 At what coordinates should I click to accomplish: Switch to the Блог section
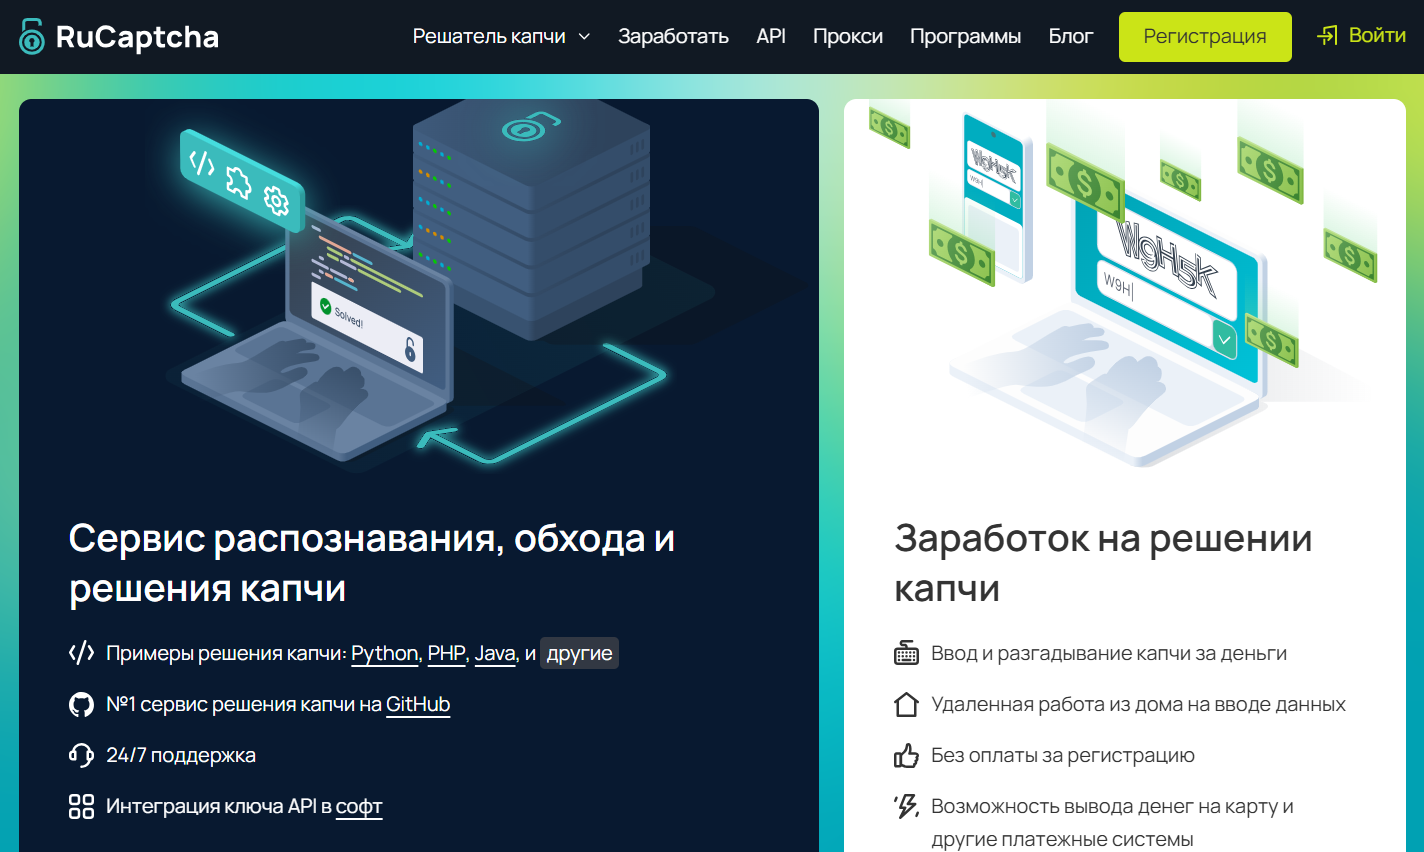point(1071,36)
